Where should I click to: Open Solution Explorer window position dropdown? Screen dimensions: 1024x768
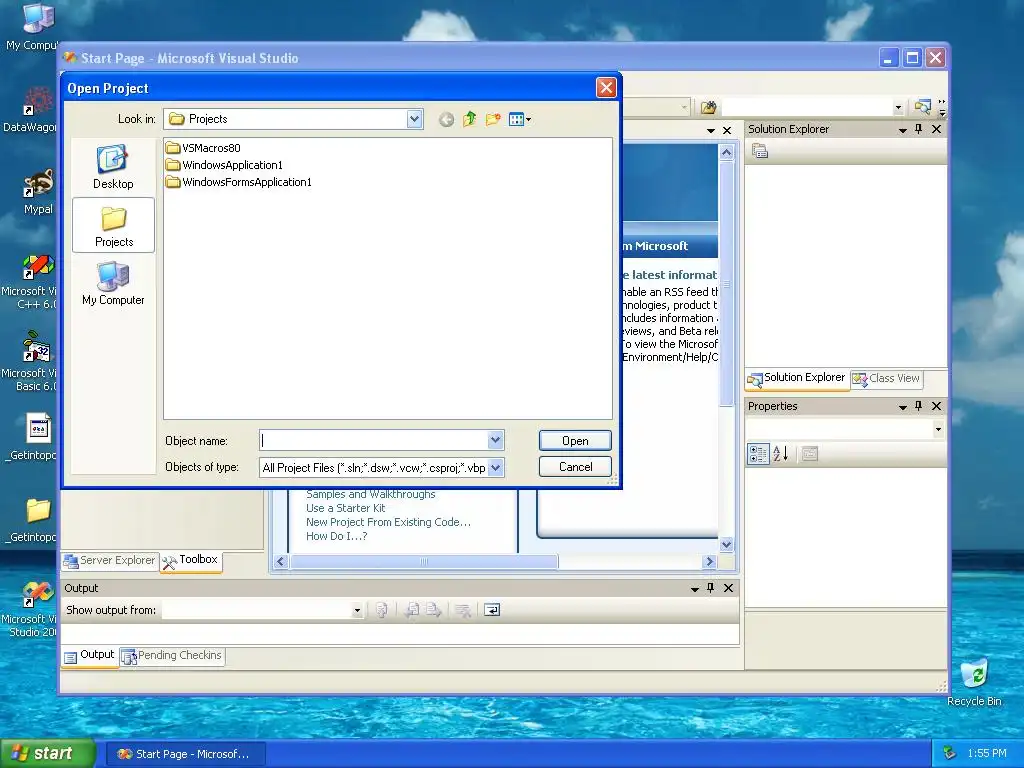903,130
